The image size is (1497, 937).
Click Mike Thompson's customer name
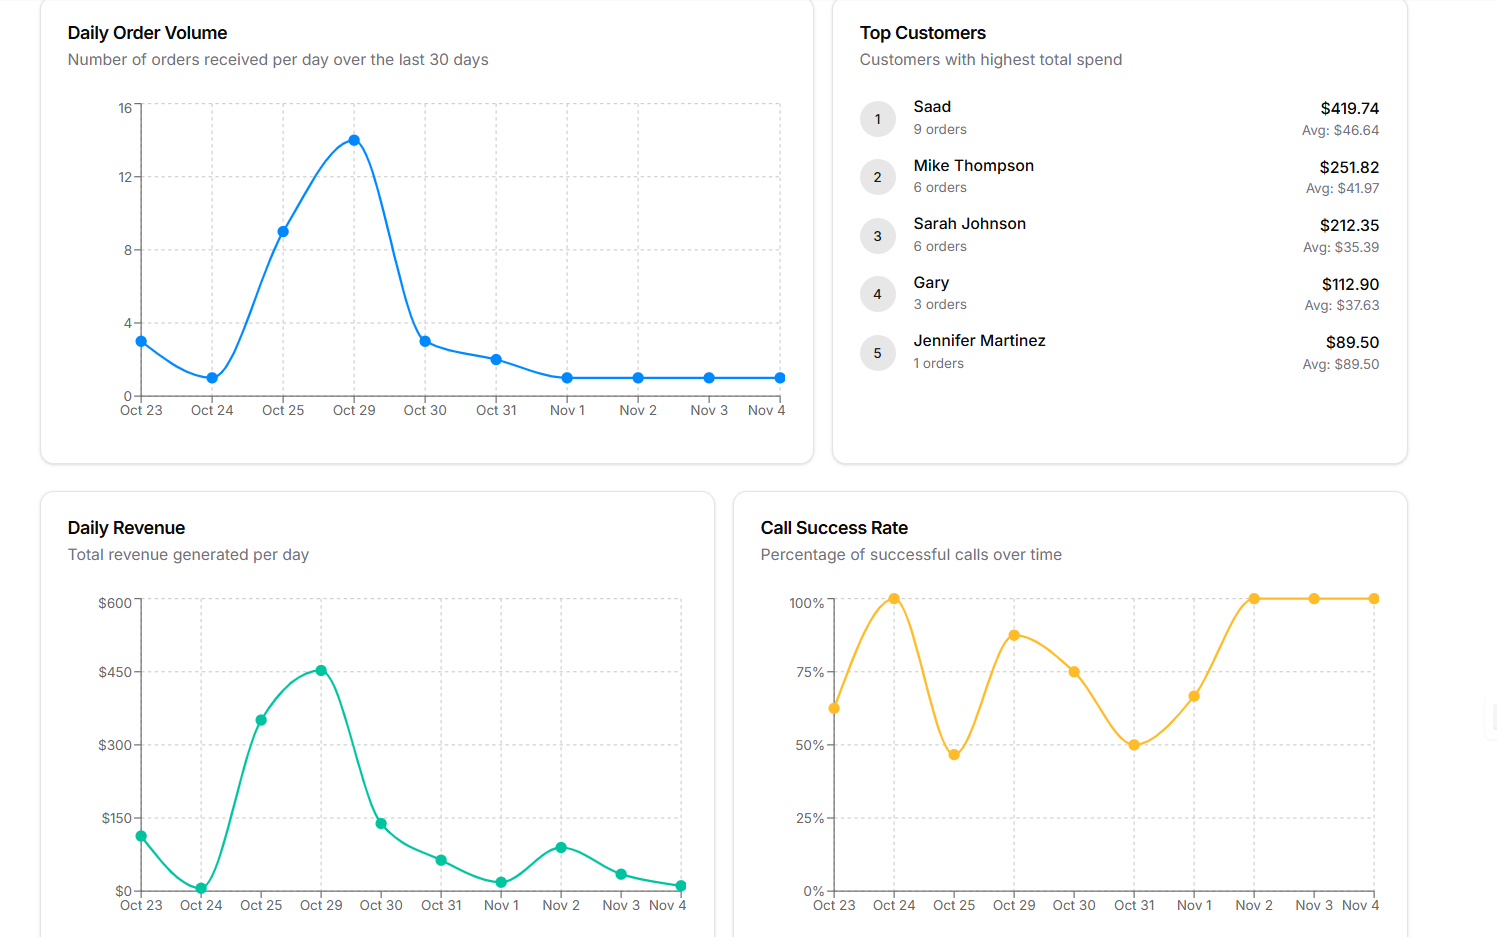pos(973,165)
